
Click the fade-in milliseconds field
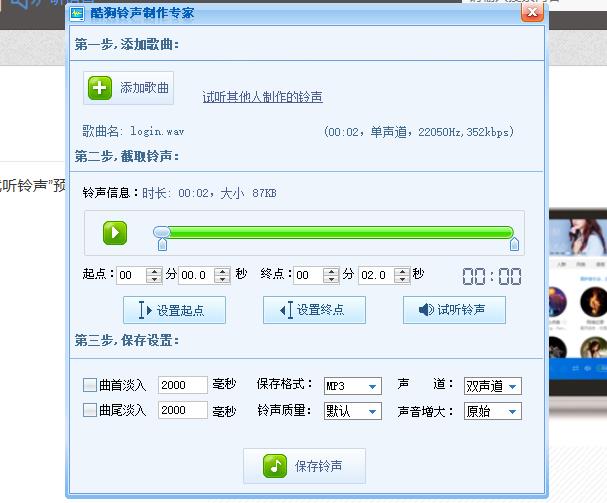pos(183,385)
